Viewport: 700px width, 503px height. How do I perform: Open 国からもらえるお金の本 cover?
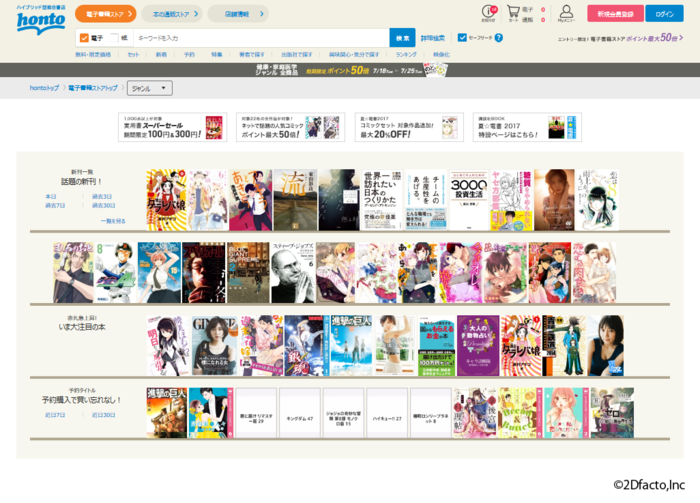coord(436,345)
